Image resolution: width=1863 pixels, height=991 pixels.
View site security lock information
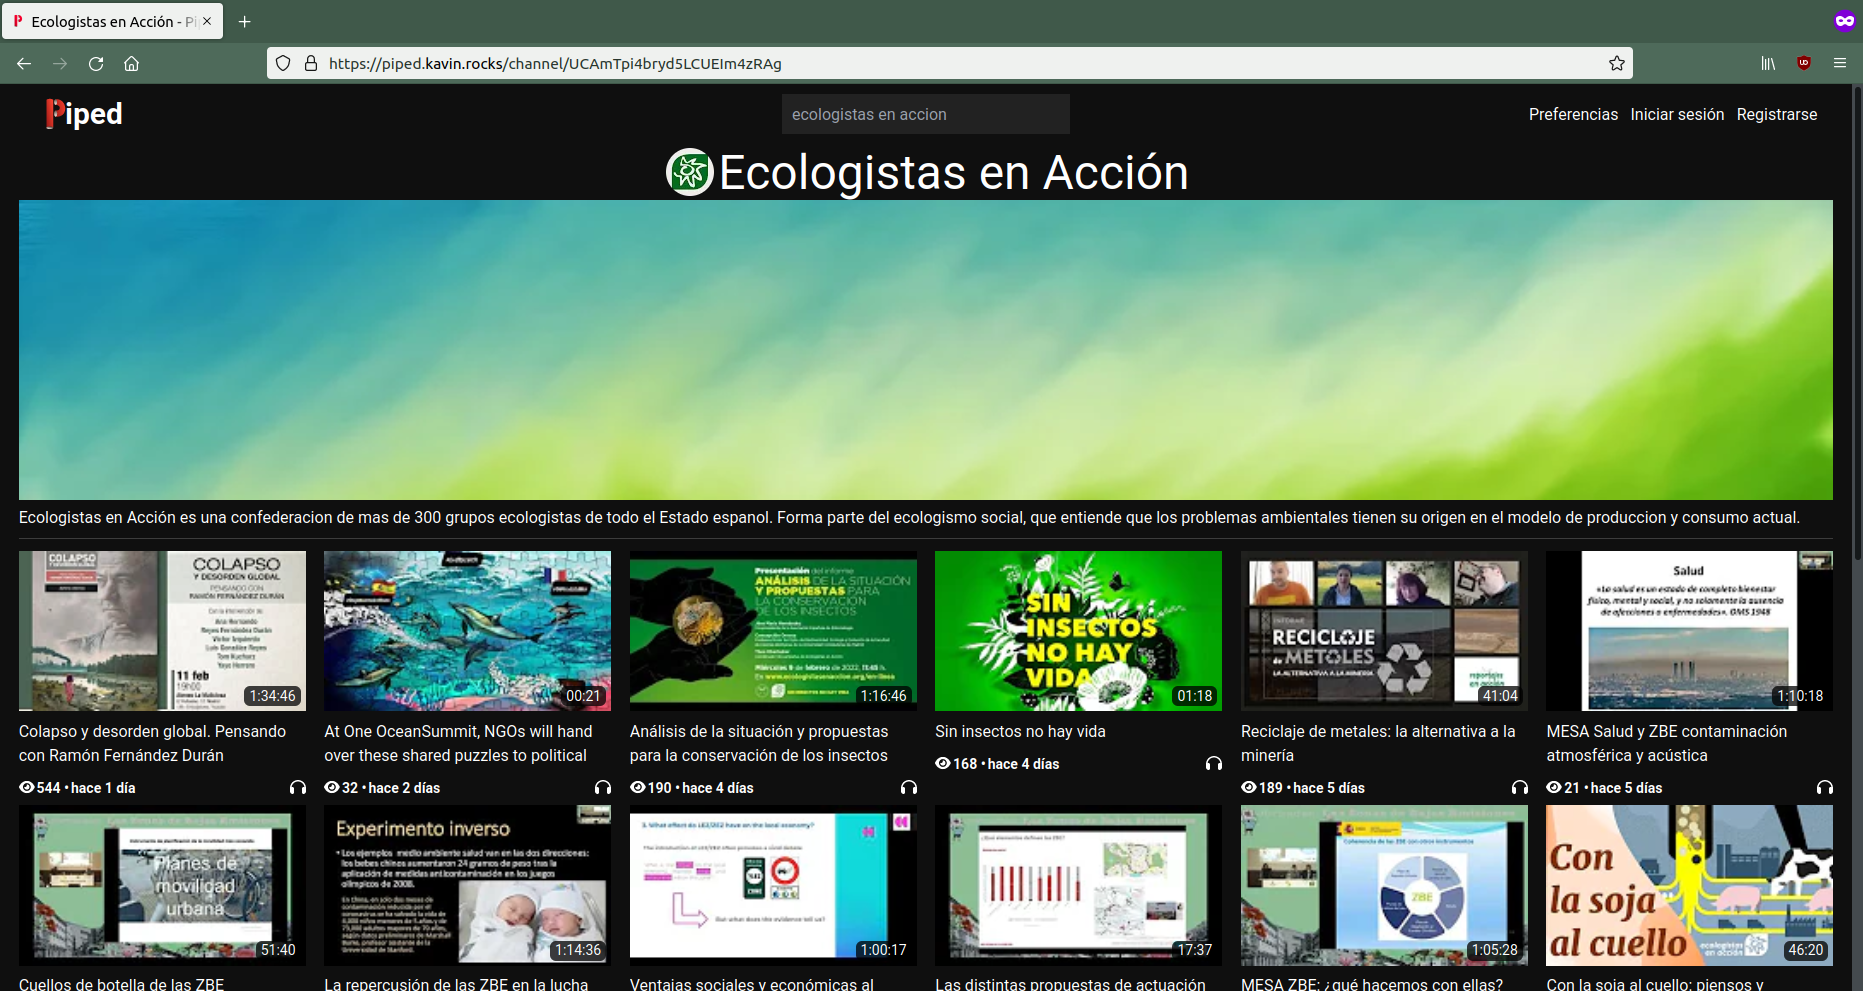(x=311, y=63)
